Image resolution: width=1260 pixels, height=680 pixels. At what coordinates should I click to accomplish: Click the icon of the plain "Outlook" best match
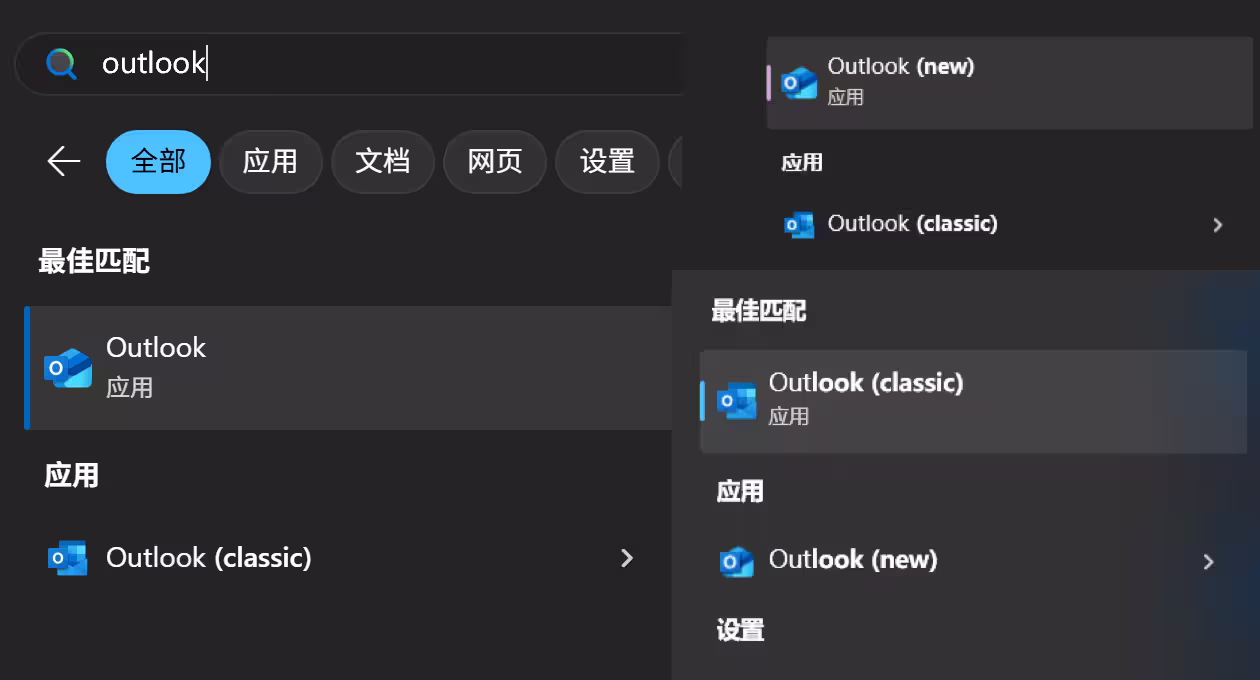point(68,368)
